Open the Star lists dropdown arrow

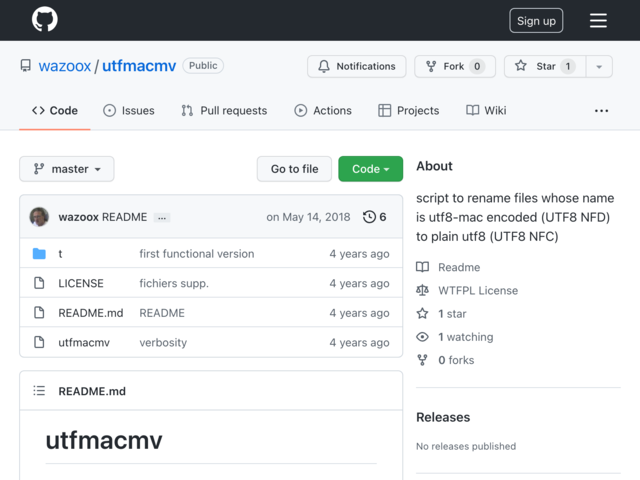click(599, 66)
